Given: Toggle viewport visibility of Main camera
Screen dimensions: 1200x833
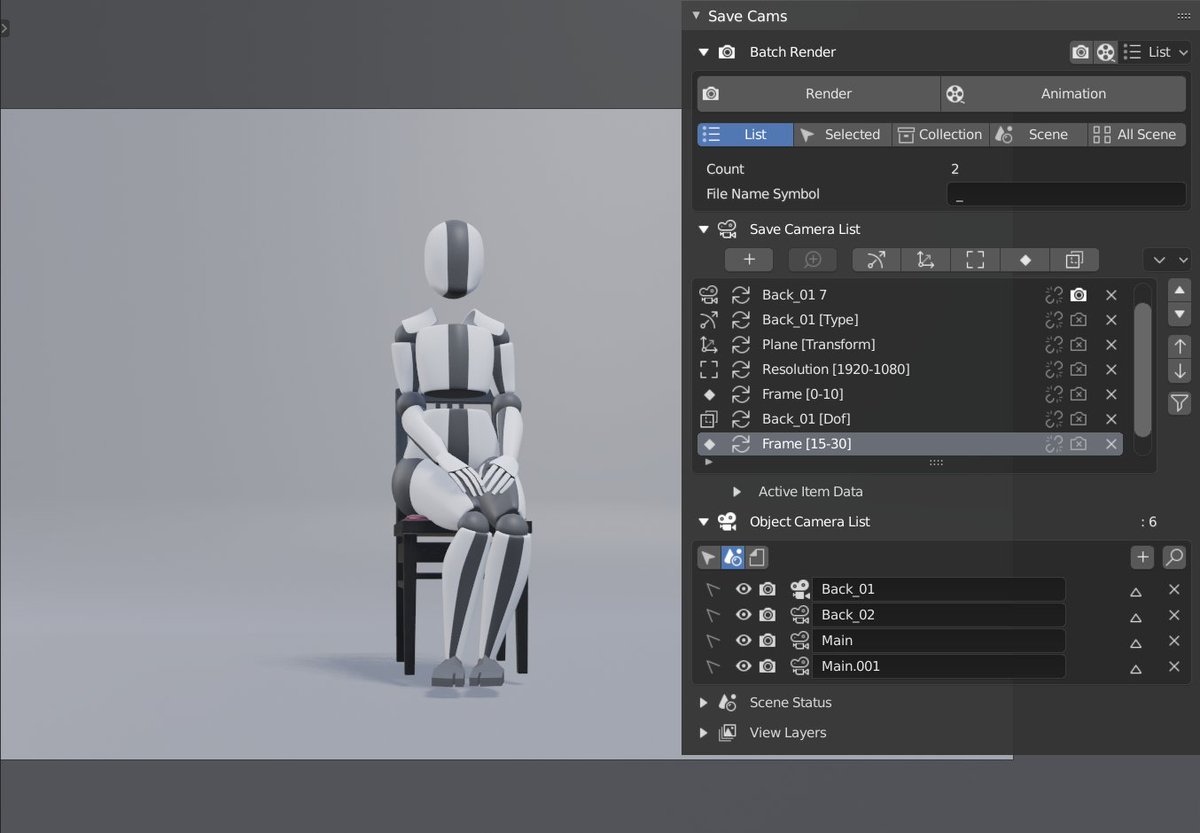Looking at the screenshot, I should click(x=743, y=641).
